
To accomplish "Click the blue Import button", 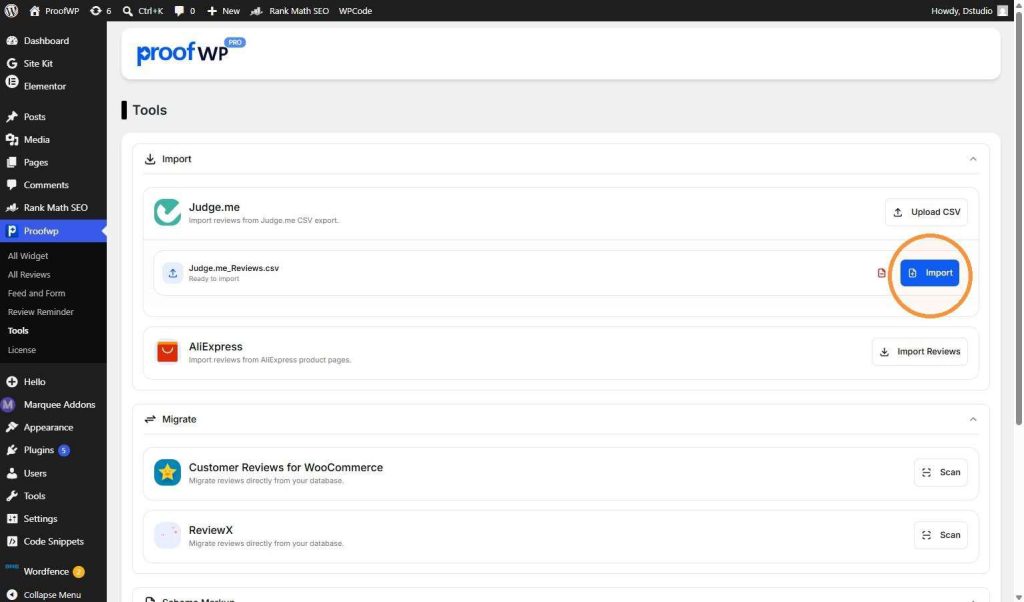I will 929,273.
